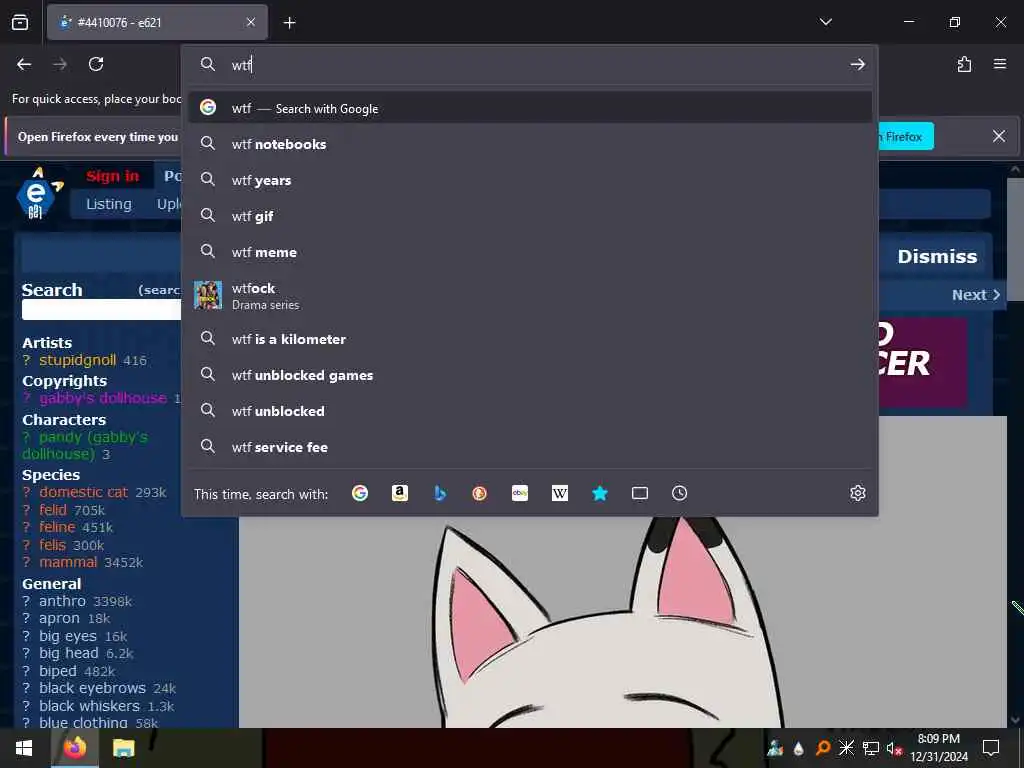This screenshot has height=768, width=1024.
Task: Open the anthro tag
Action: (62, 601)
